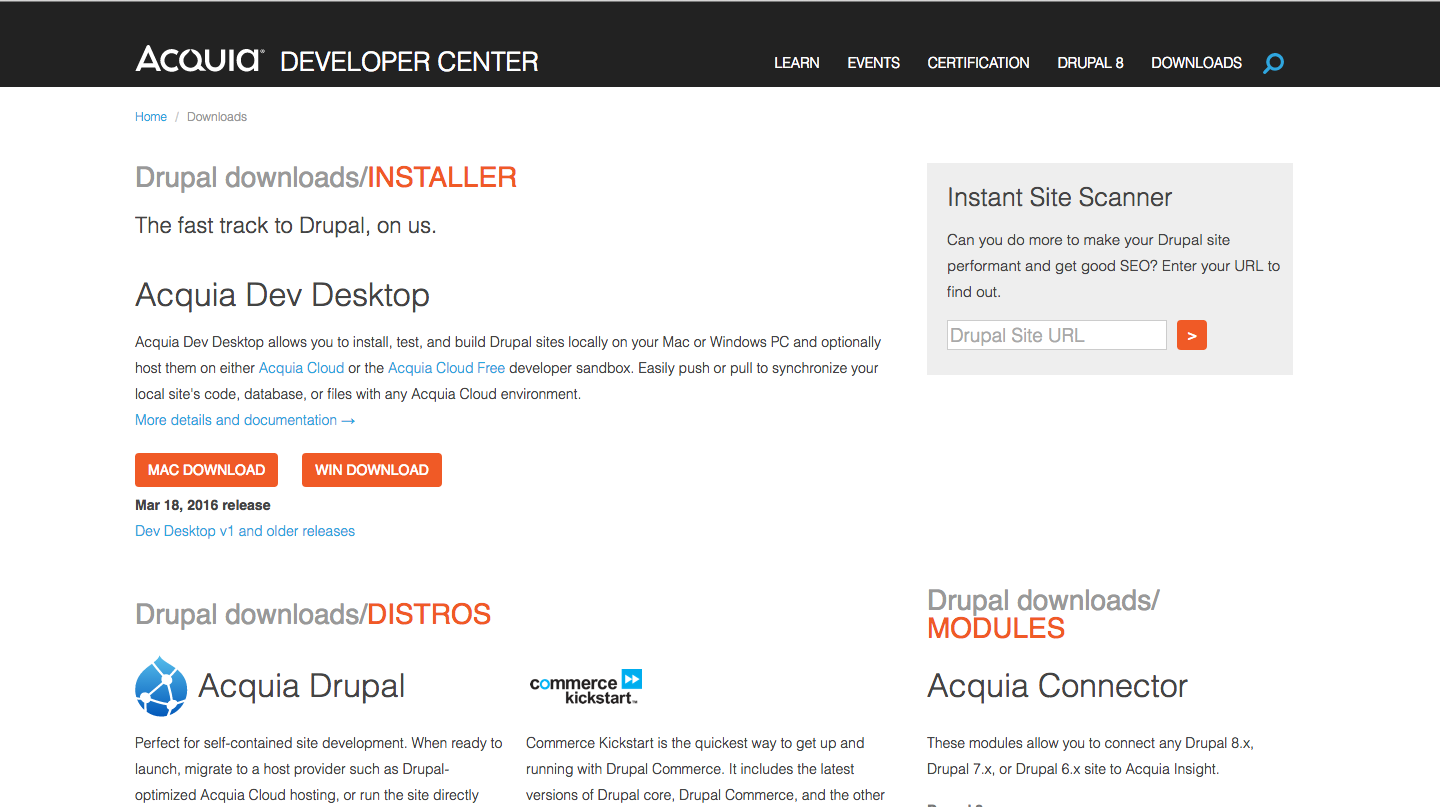Viewport: 1440px width, 807px height.
Task: Click the Mar 18, 2016 release text
Action: tap(203, 505)
